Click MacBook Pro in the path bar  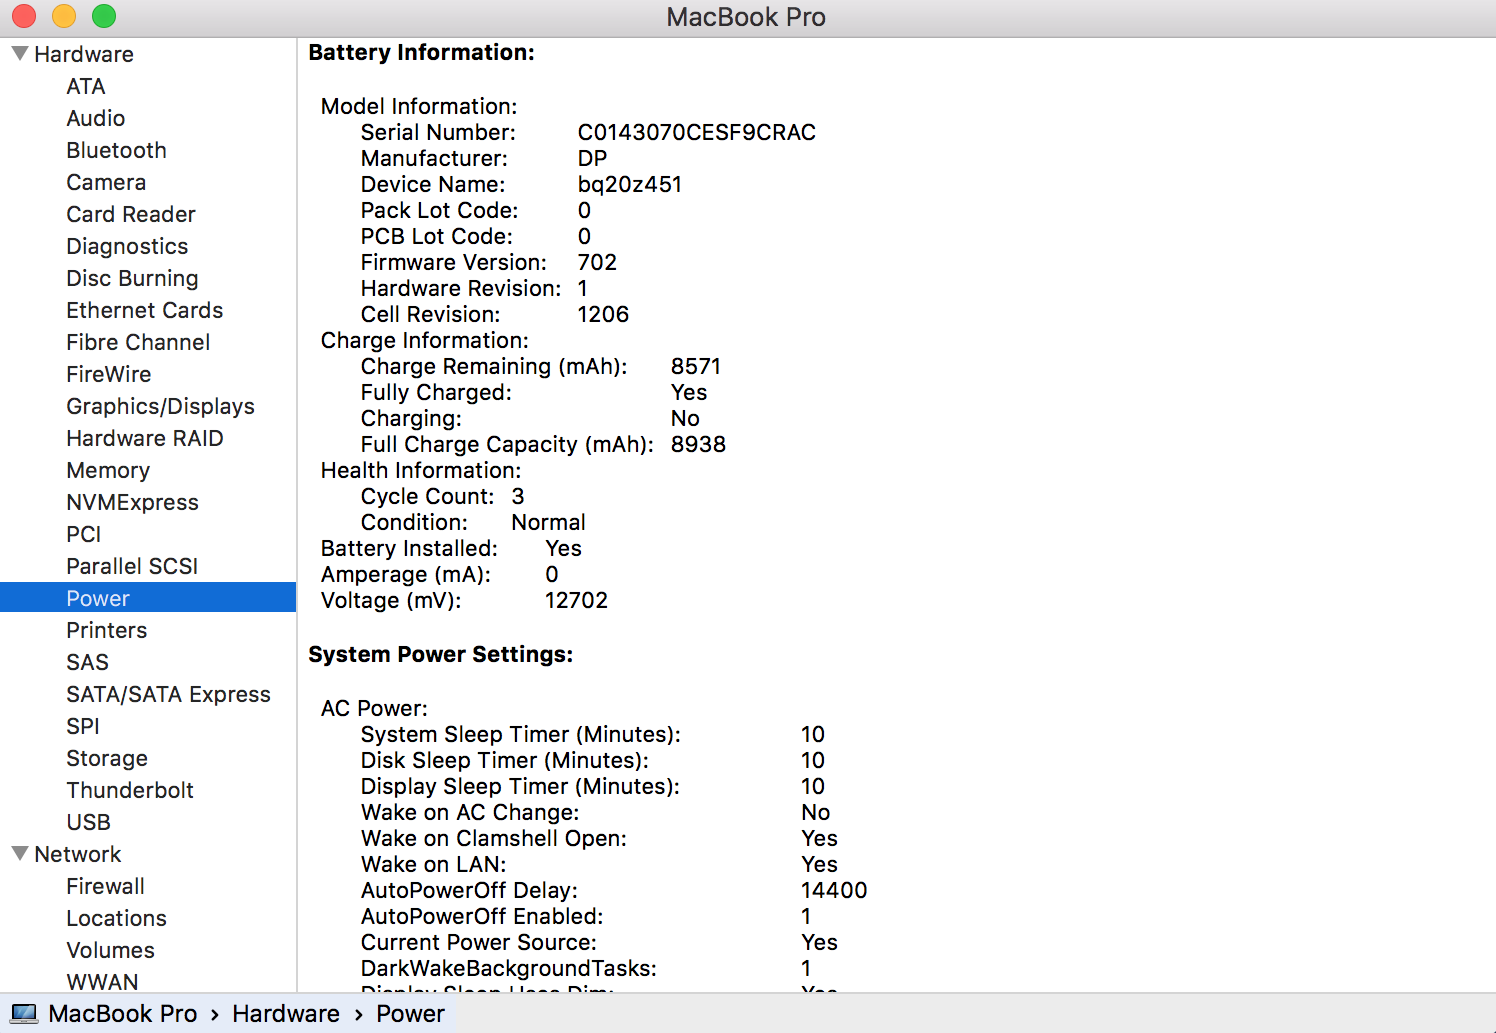click(x=123, y=1013)
